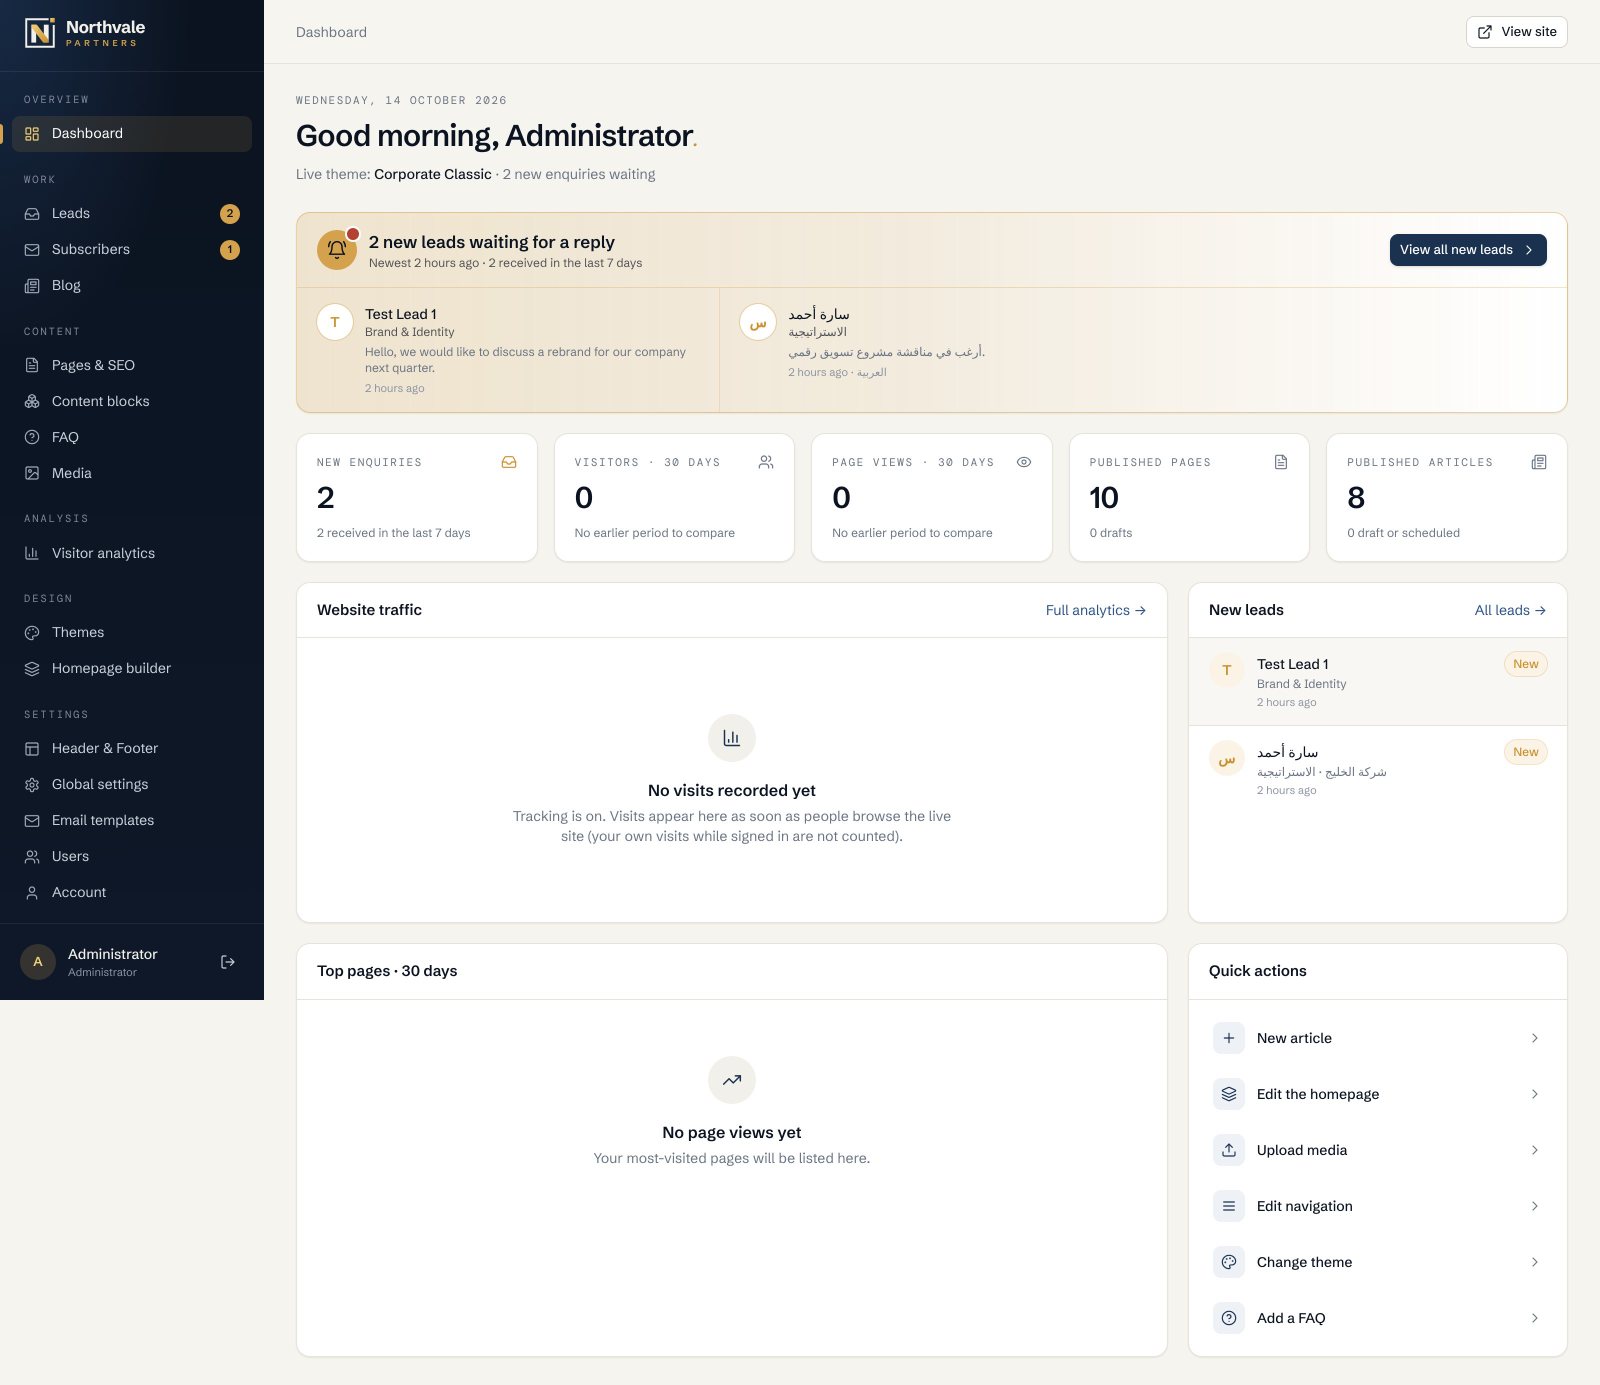The height and width of the screenshot is (1385, 1600).
Task: Click the sign-out icon beside Administrator
Action: (x=228, y=962)
